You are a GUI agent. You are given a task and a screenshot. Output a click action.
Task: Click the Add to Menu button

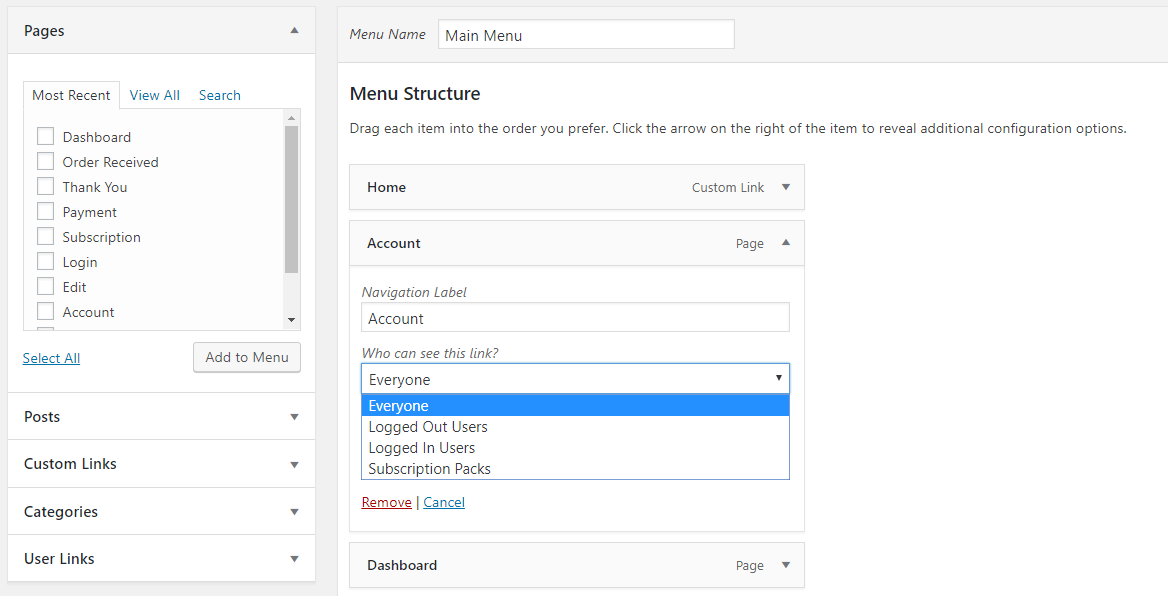(x=247, y=358)
